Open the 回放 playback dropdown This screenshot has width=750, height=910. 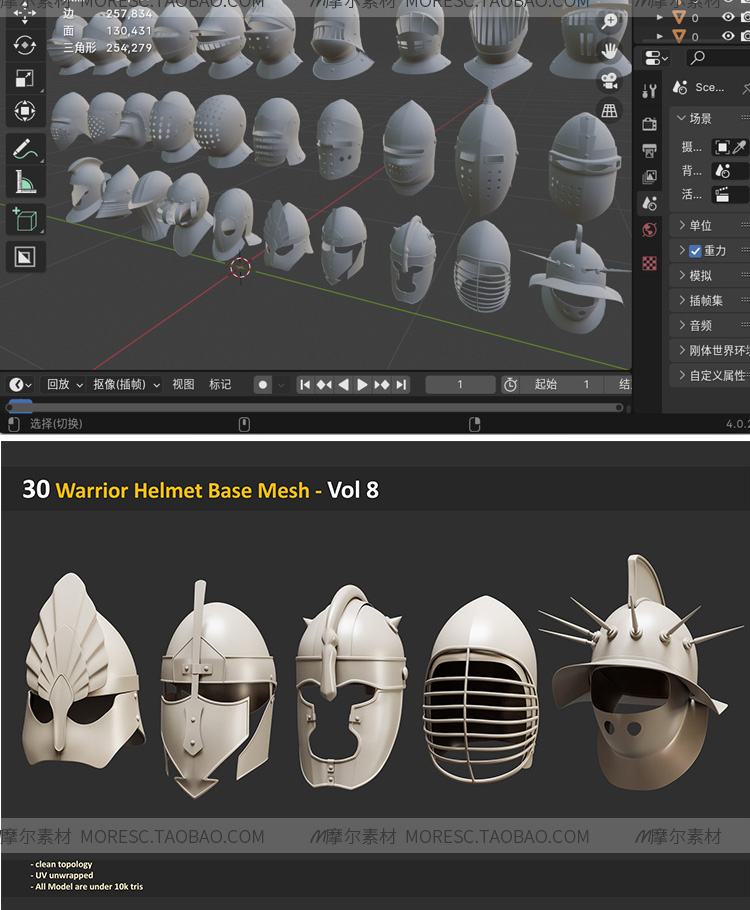pyautogui.click(x=64, y=384)
